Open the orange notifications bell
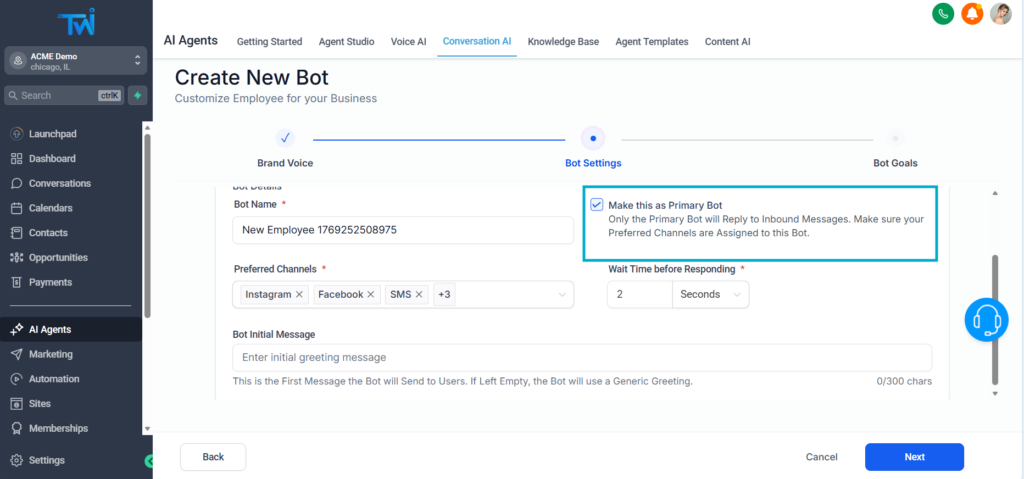 point(971,14)
